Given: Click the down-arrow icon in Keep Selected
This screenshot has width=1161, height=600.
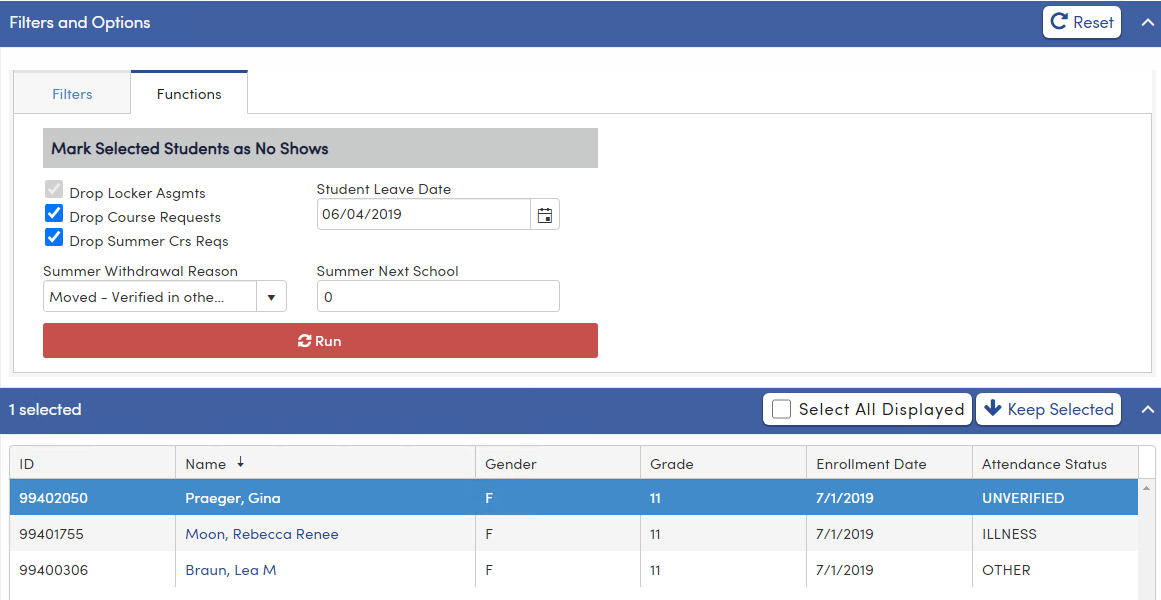Looking at the screenshot, I should [x=993, y=409].
